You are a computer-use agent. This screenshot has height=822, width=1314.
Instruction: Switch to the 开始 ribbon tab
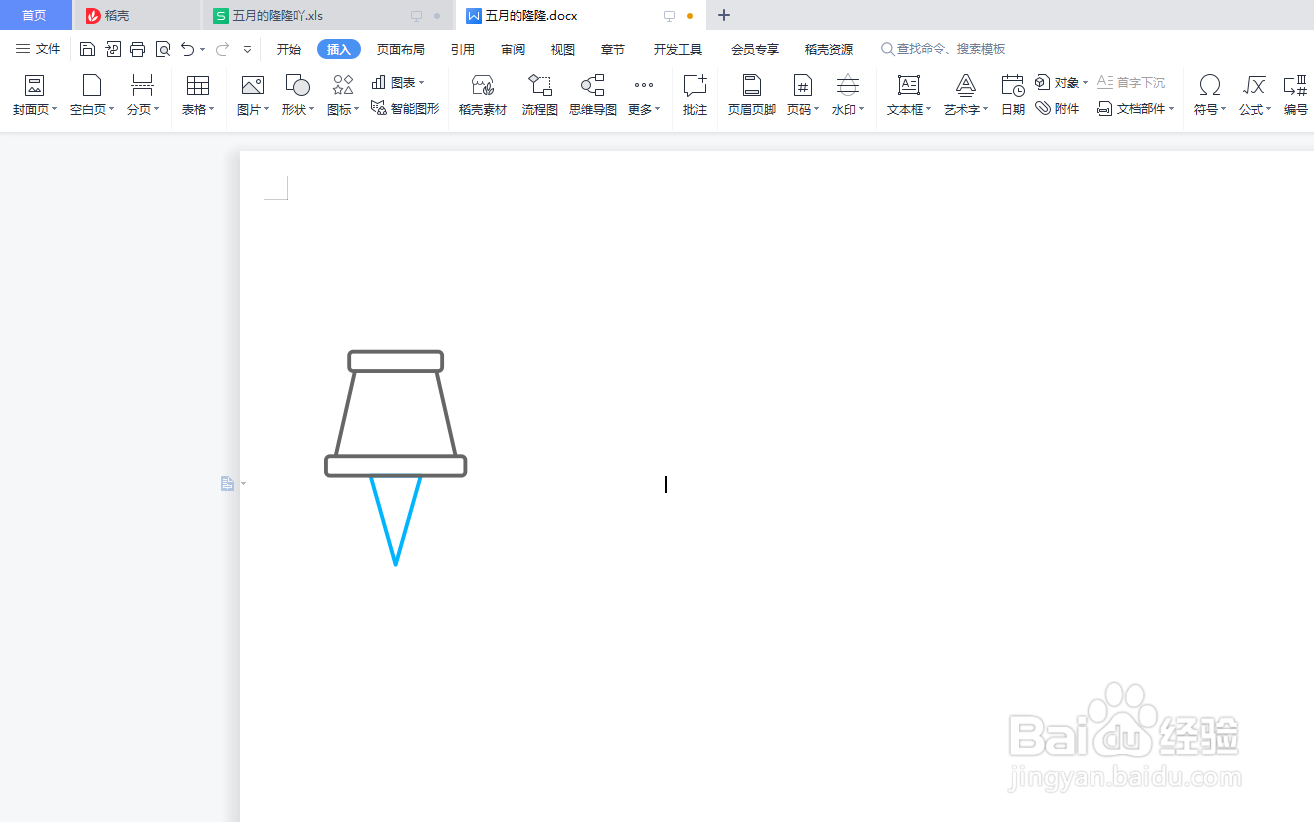click(x=288, y=48)
